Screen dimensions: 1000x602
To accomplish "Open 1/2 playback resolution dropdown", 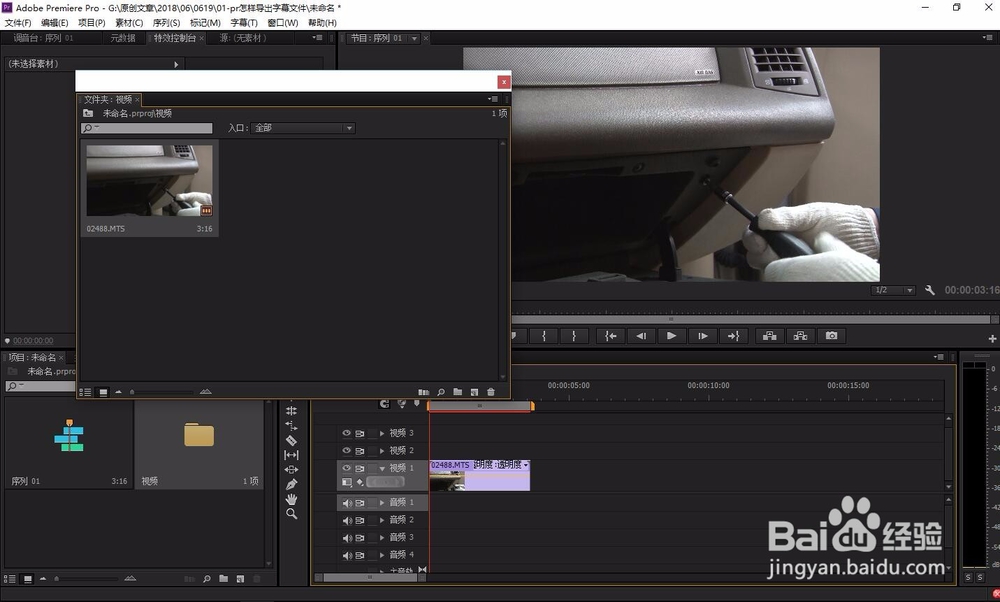I will tap(893, 290).
